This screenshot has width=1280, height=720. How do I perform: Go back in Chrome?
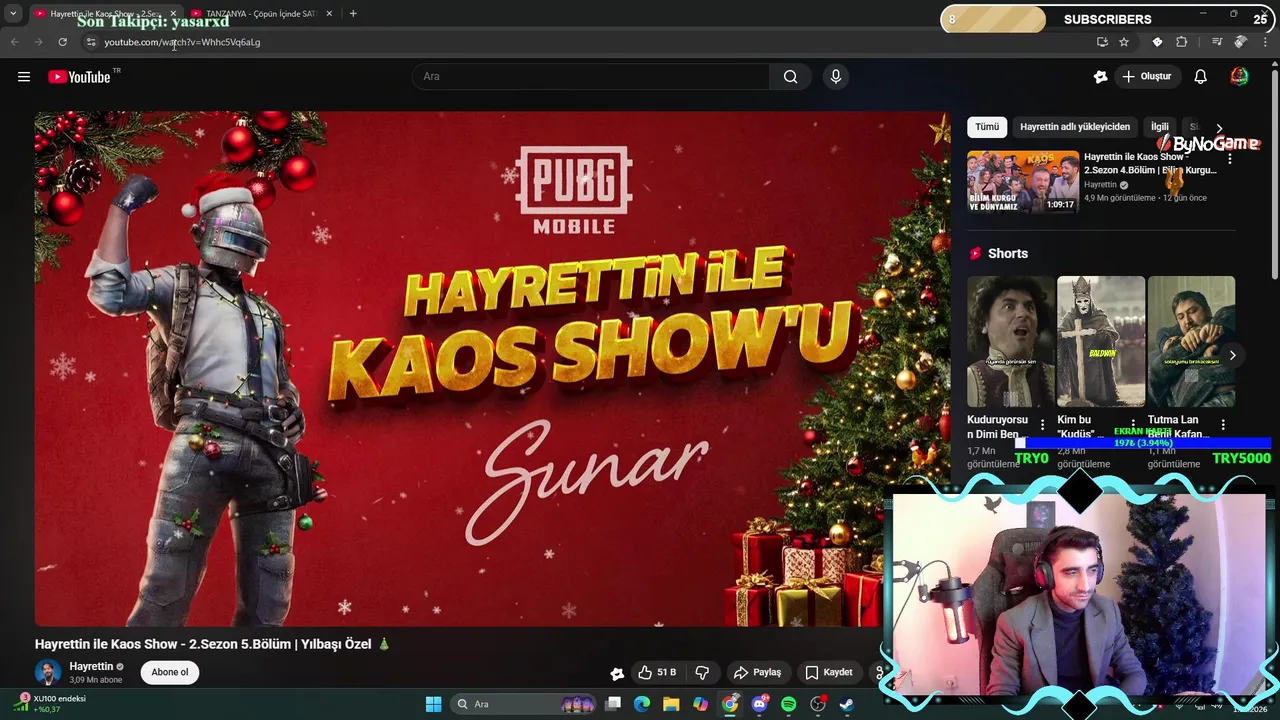[x=14, y=42]
